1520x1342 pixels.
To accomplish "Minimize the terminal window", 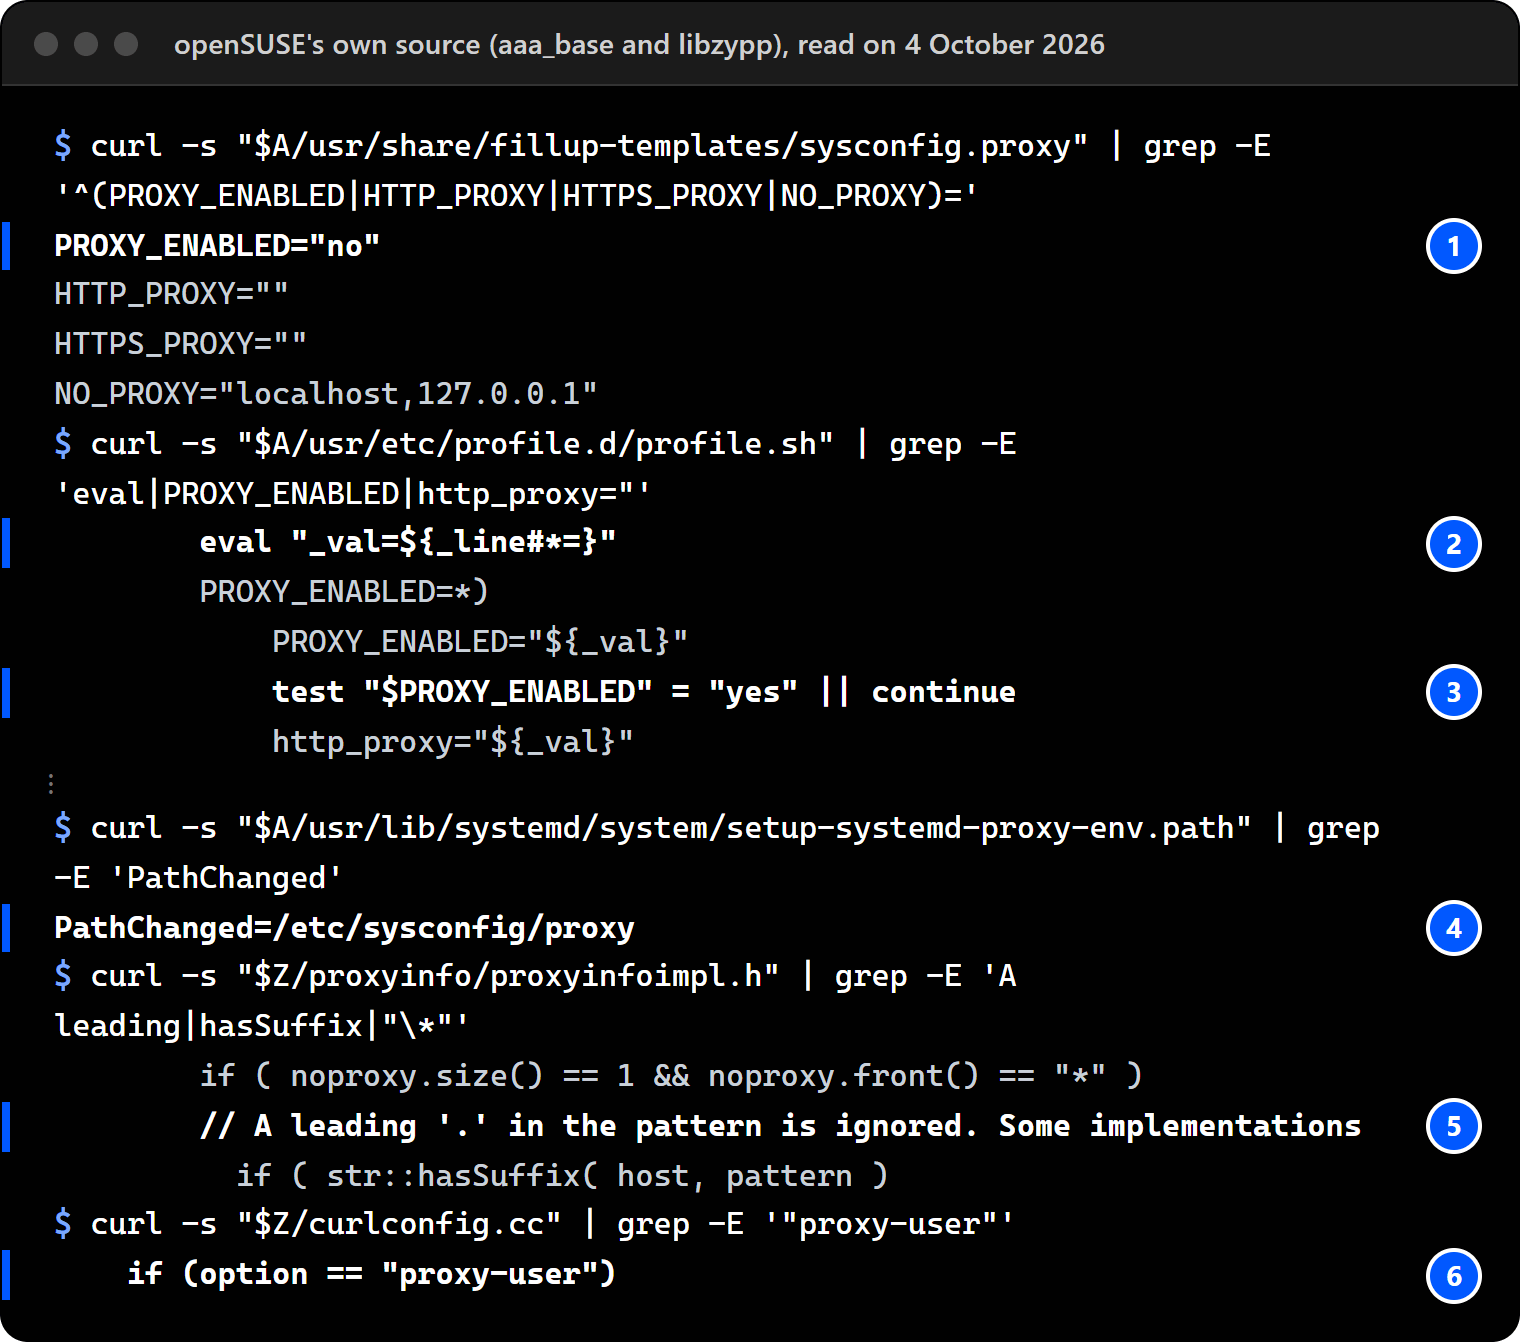I will (86, 44).
